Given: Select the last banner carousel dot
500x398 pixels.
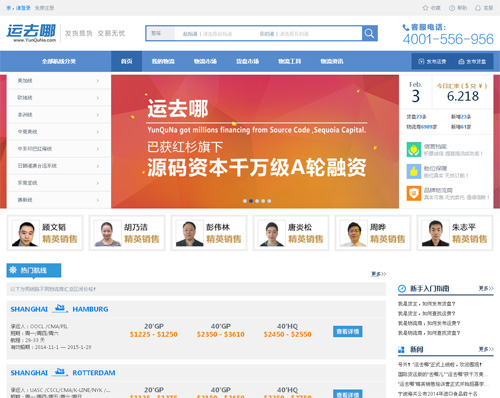Looking at the screenshot, I should 269,201.
